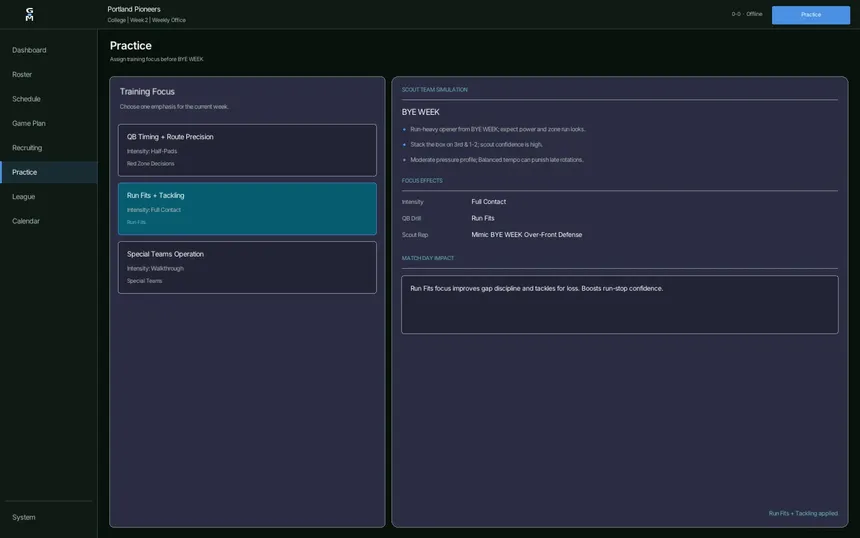Click the 0-0 Offline status
This screenshot has height=538, width=860.
click(746, 14)
